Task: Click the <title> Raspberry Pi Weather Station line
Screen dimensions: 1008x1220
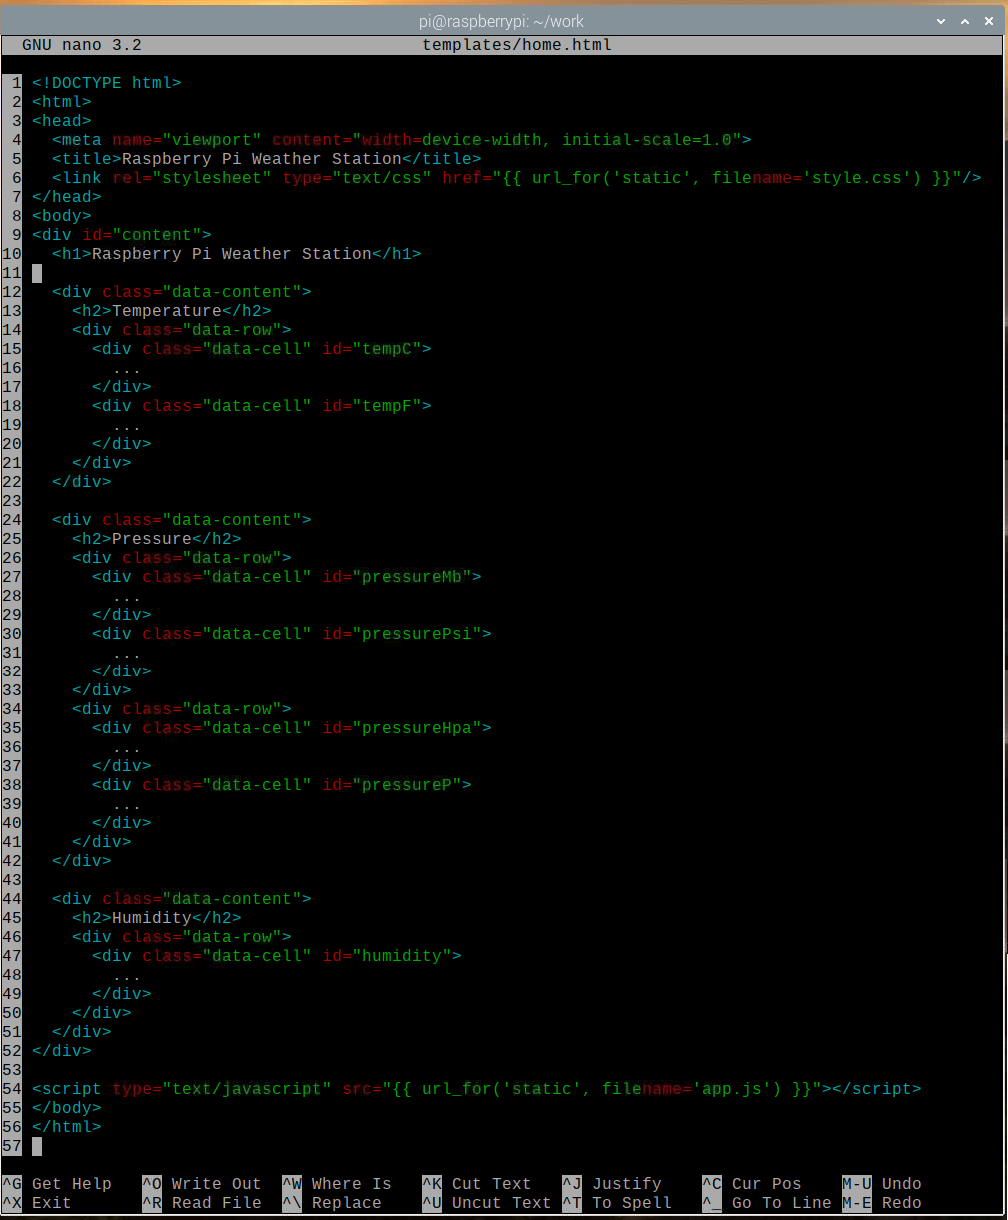Action: (267, 159)
